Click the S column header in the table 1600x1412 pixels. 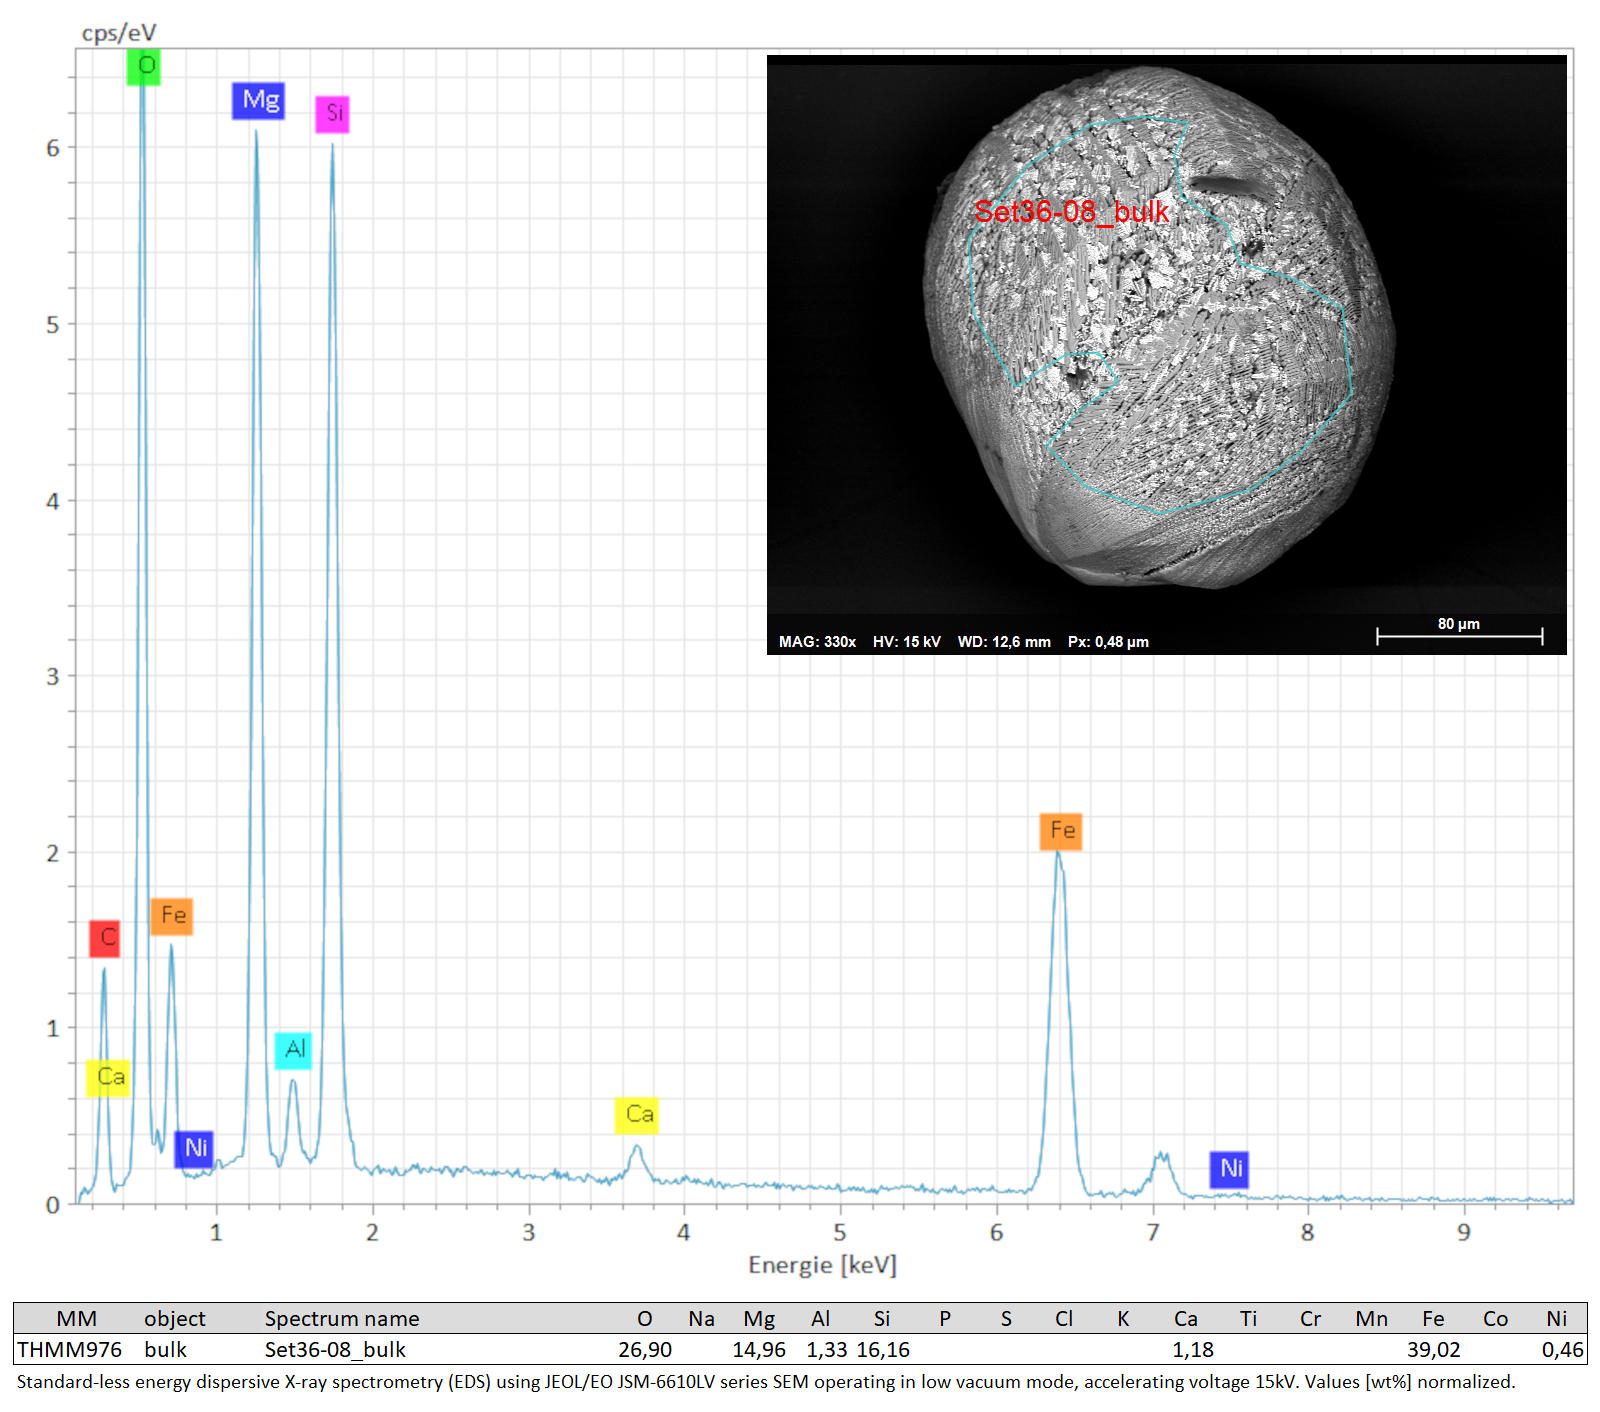pyautogui.click(x=1006, y=1319)
